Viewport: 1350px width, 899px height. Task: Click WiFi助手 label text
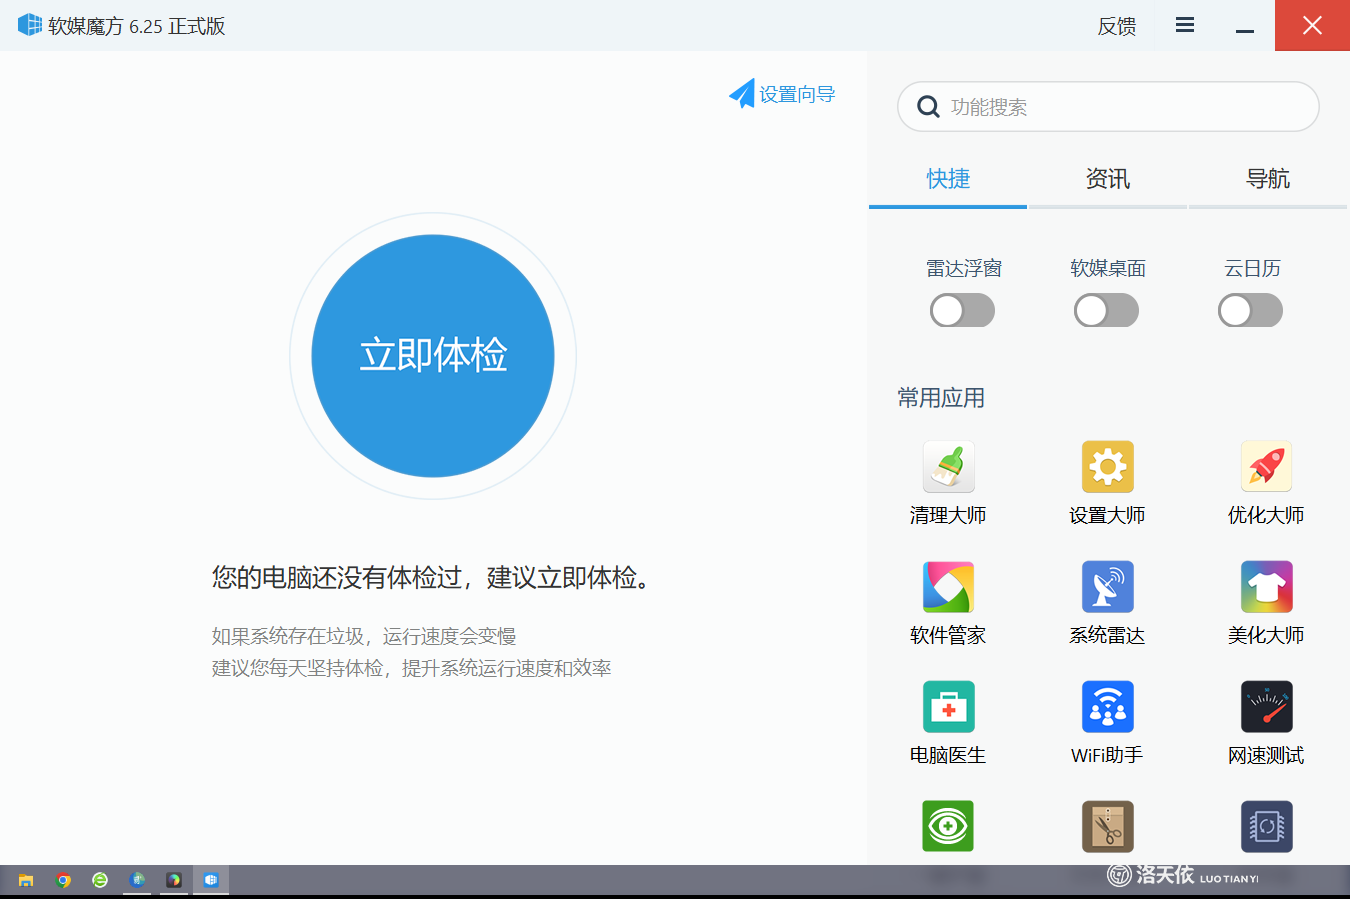pos(1107,755)
